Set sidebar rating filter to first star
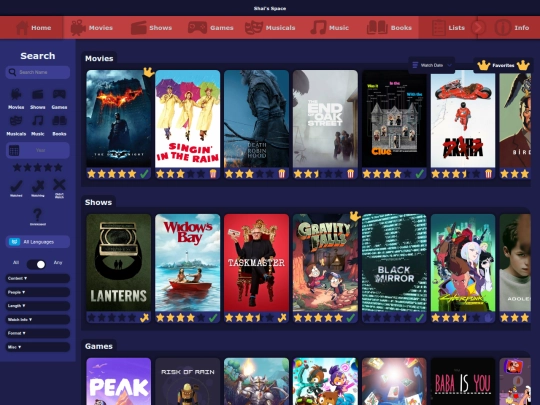The image size is (540, 405). coord(17,168)
